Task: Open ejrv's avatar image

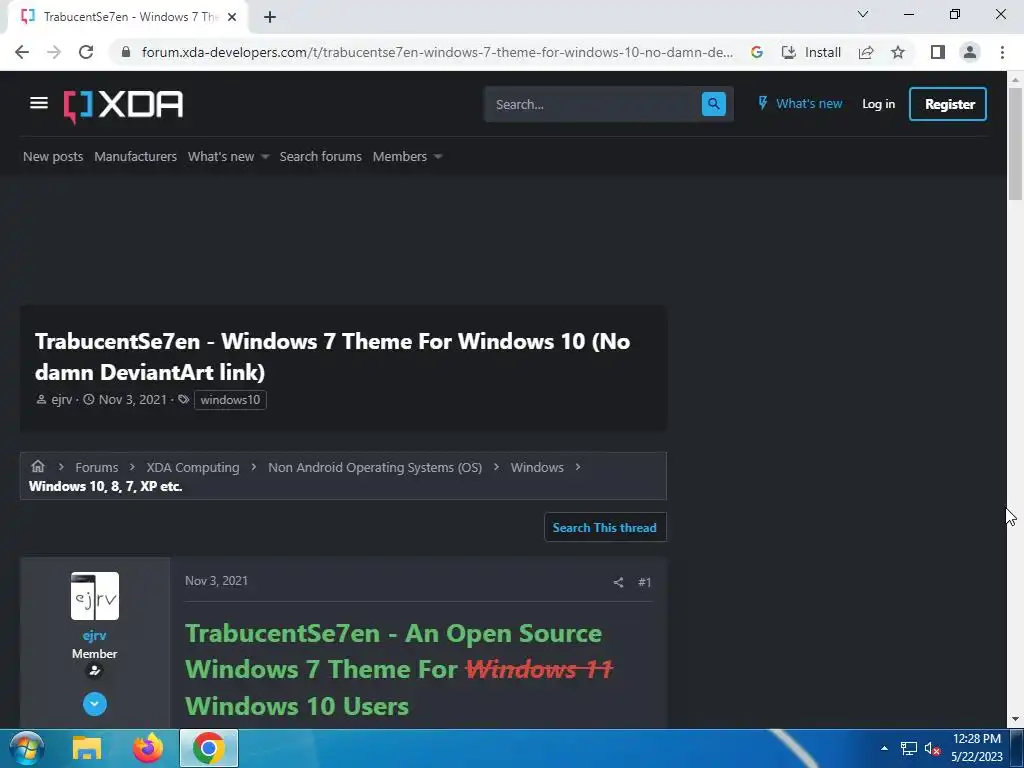Action: click(x=95, y=596)
